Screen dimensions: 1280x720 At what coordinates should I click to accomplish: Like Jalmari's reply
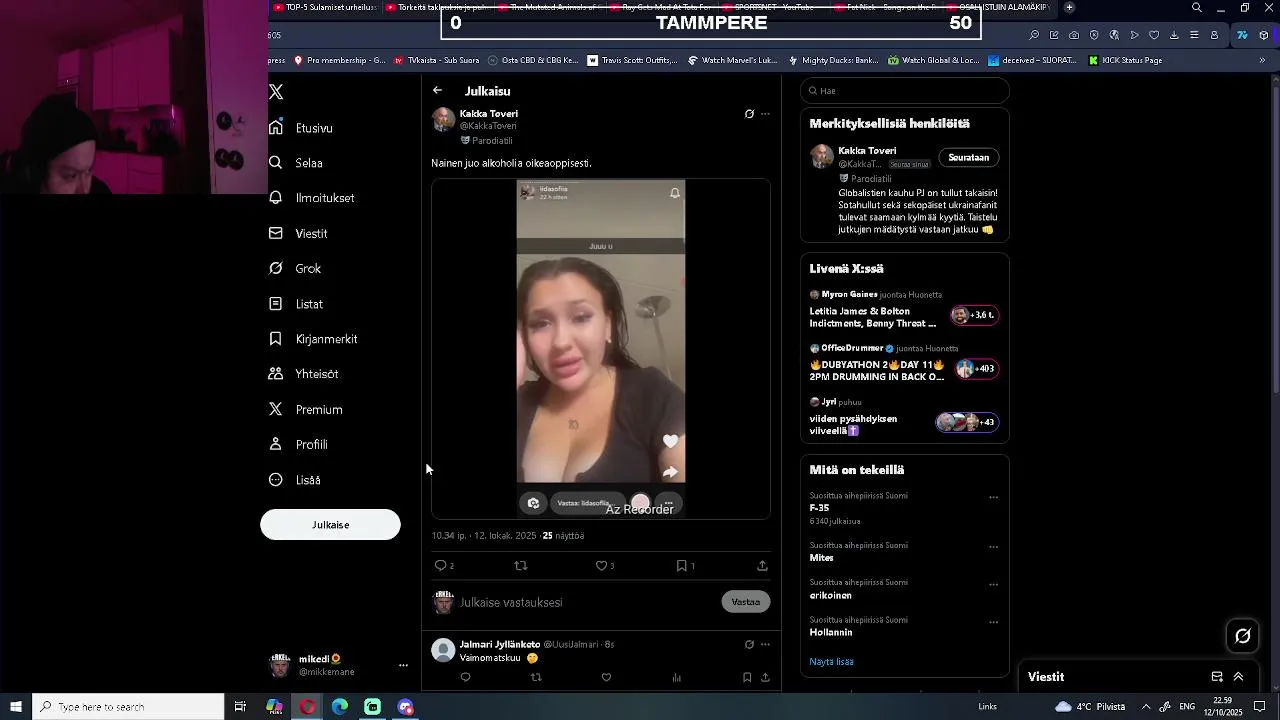(x=606, y=678)
